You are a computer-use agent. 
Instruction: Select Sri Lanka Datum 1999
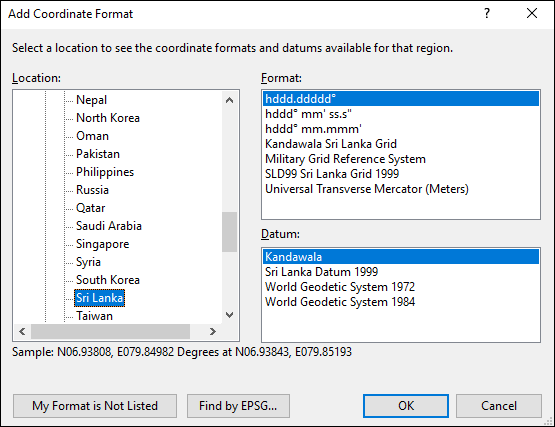401,272
